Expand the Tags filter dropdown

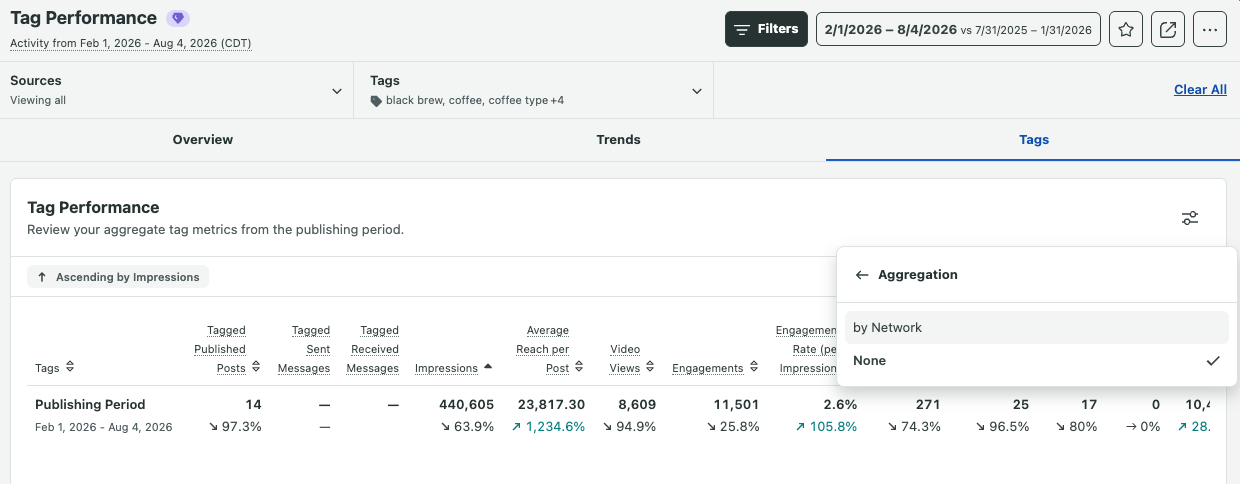click(x=534, y=90)
